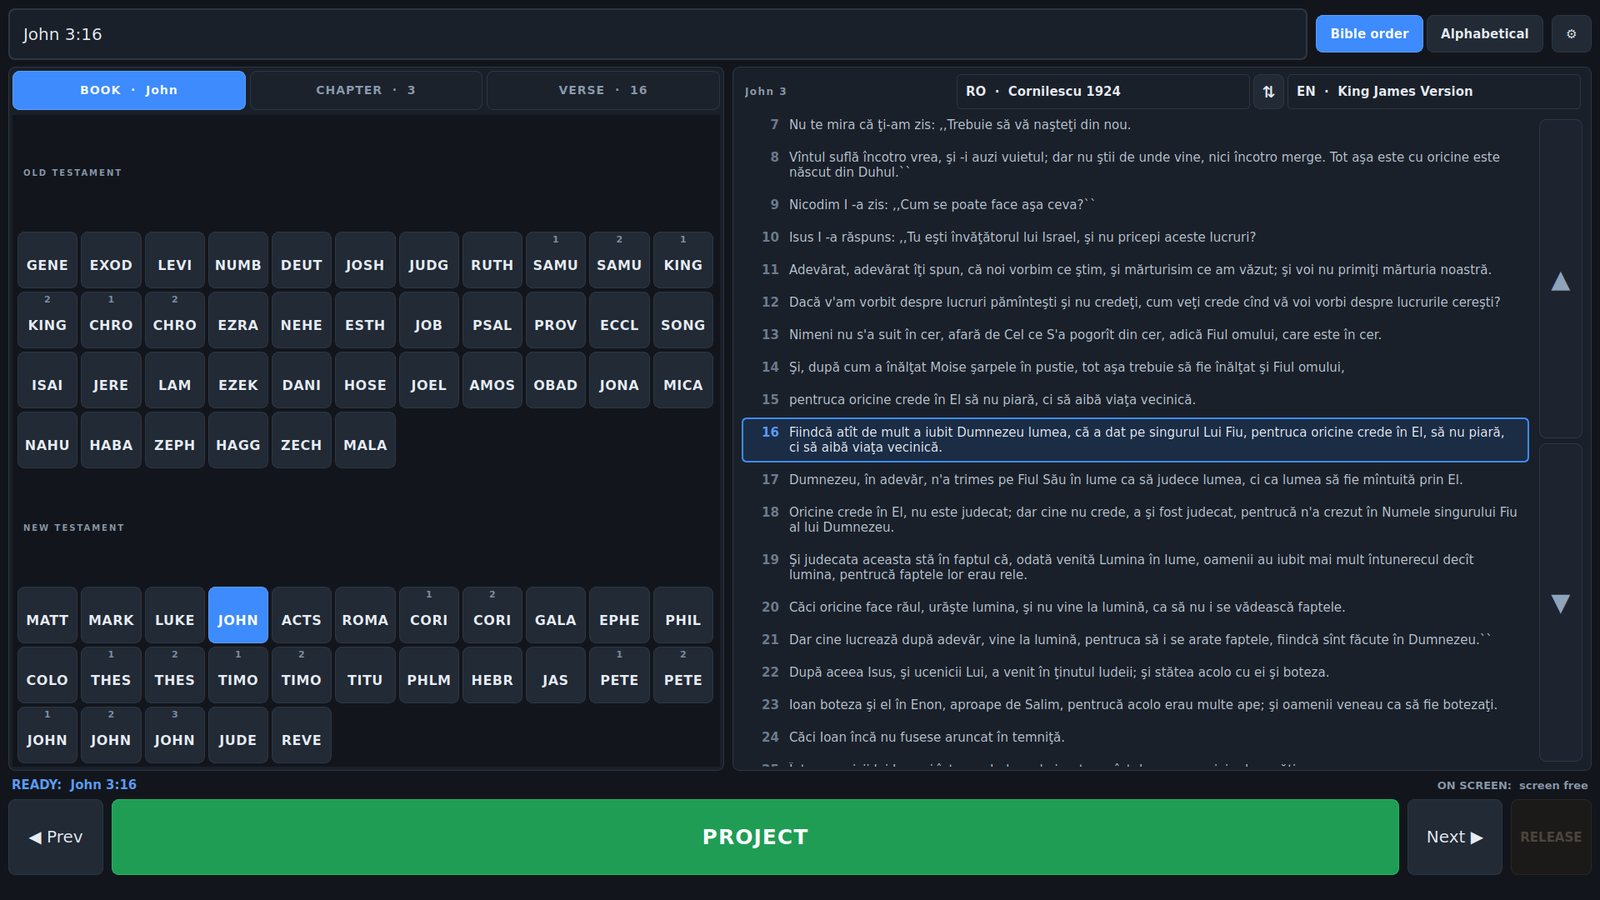Choose the HEBR book button
This screenshot has width=1600, height=900.
coord(492,675)
